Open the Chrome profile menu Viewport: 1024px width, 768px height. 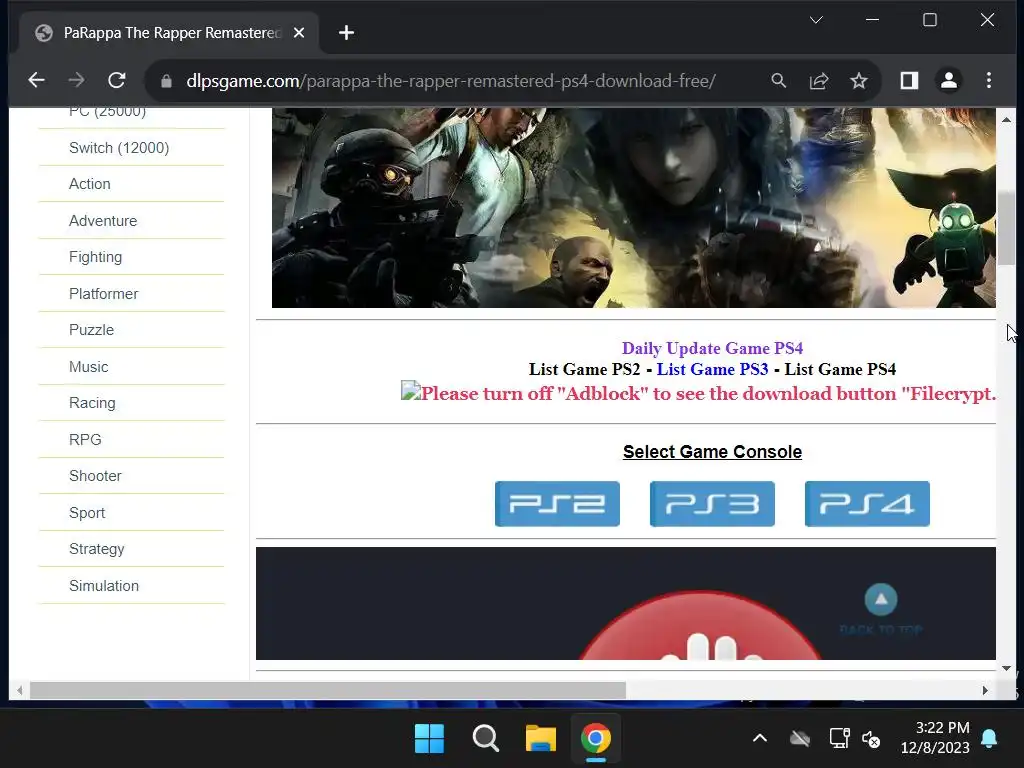[x=949, y=80]
